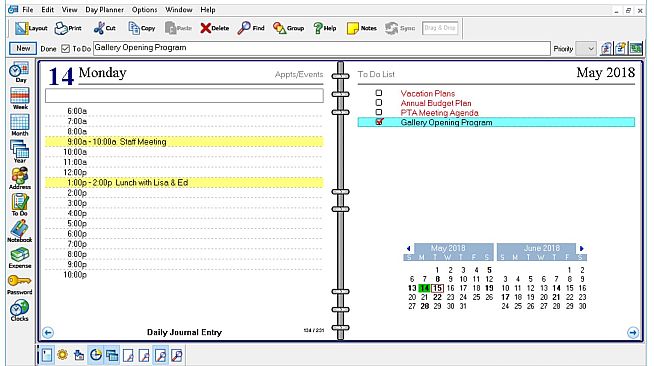Open the Find magnifier tool
Image resolution: width=654 pixels, height=366 pixels.
pyautogui.click(x=251, y=28)
